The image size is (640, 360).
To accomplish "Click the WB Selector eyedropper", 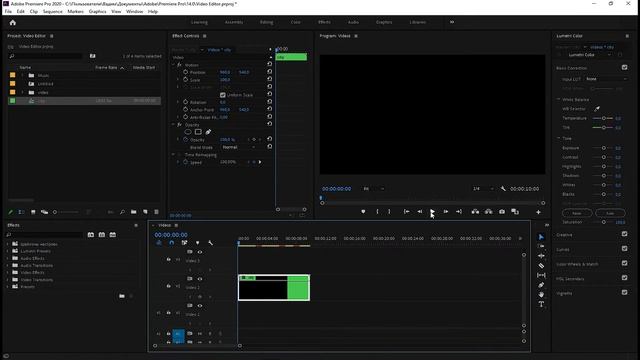I will click(597, 109).
